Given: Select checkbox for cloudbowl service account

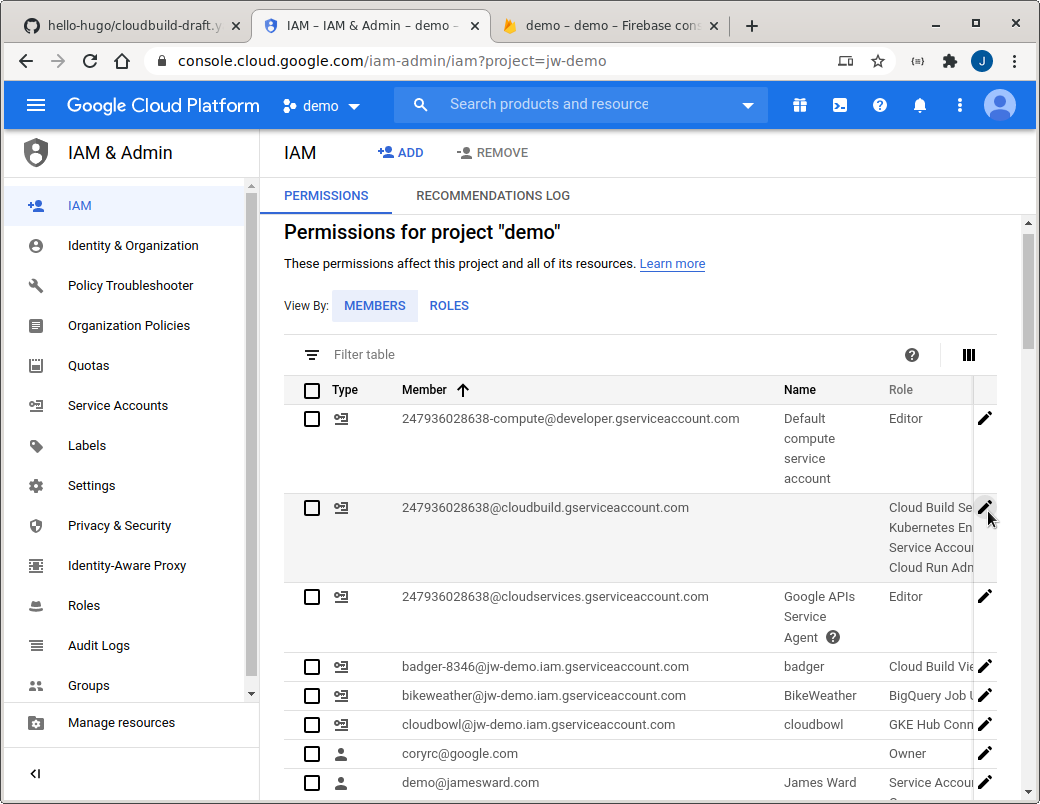Looking at the screenshot, I should [312, 724].
